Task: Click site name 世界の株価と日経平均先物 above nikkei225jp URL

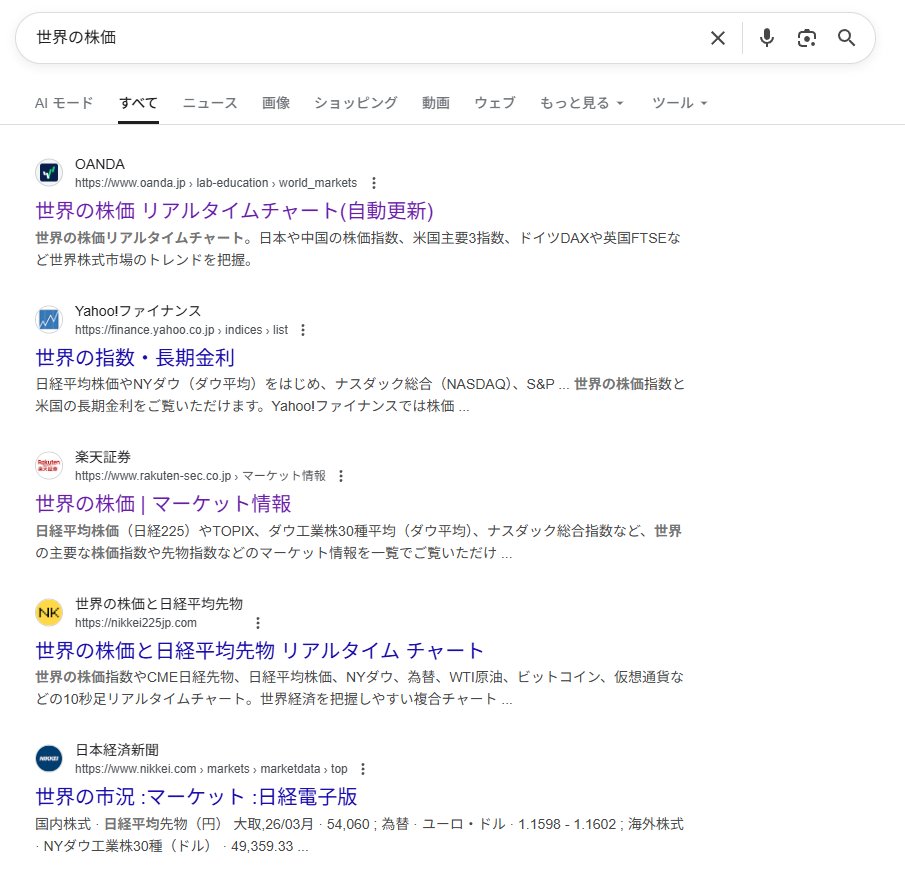Action: click(x=159, y=604)
